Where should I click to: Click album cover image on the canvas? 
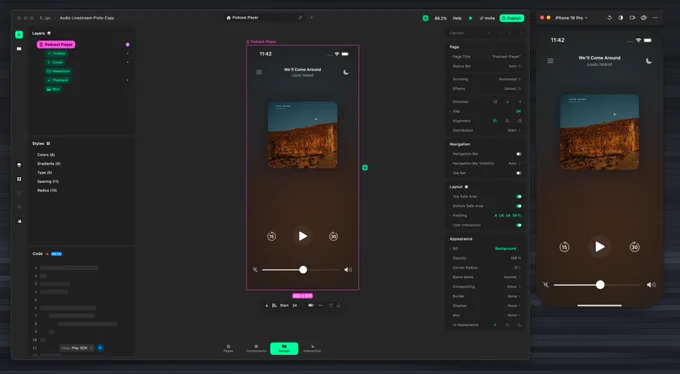pos(303,135)
